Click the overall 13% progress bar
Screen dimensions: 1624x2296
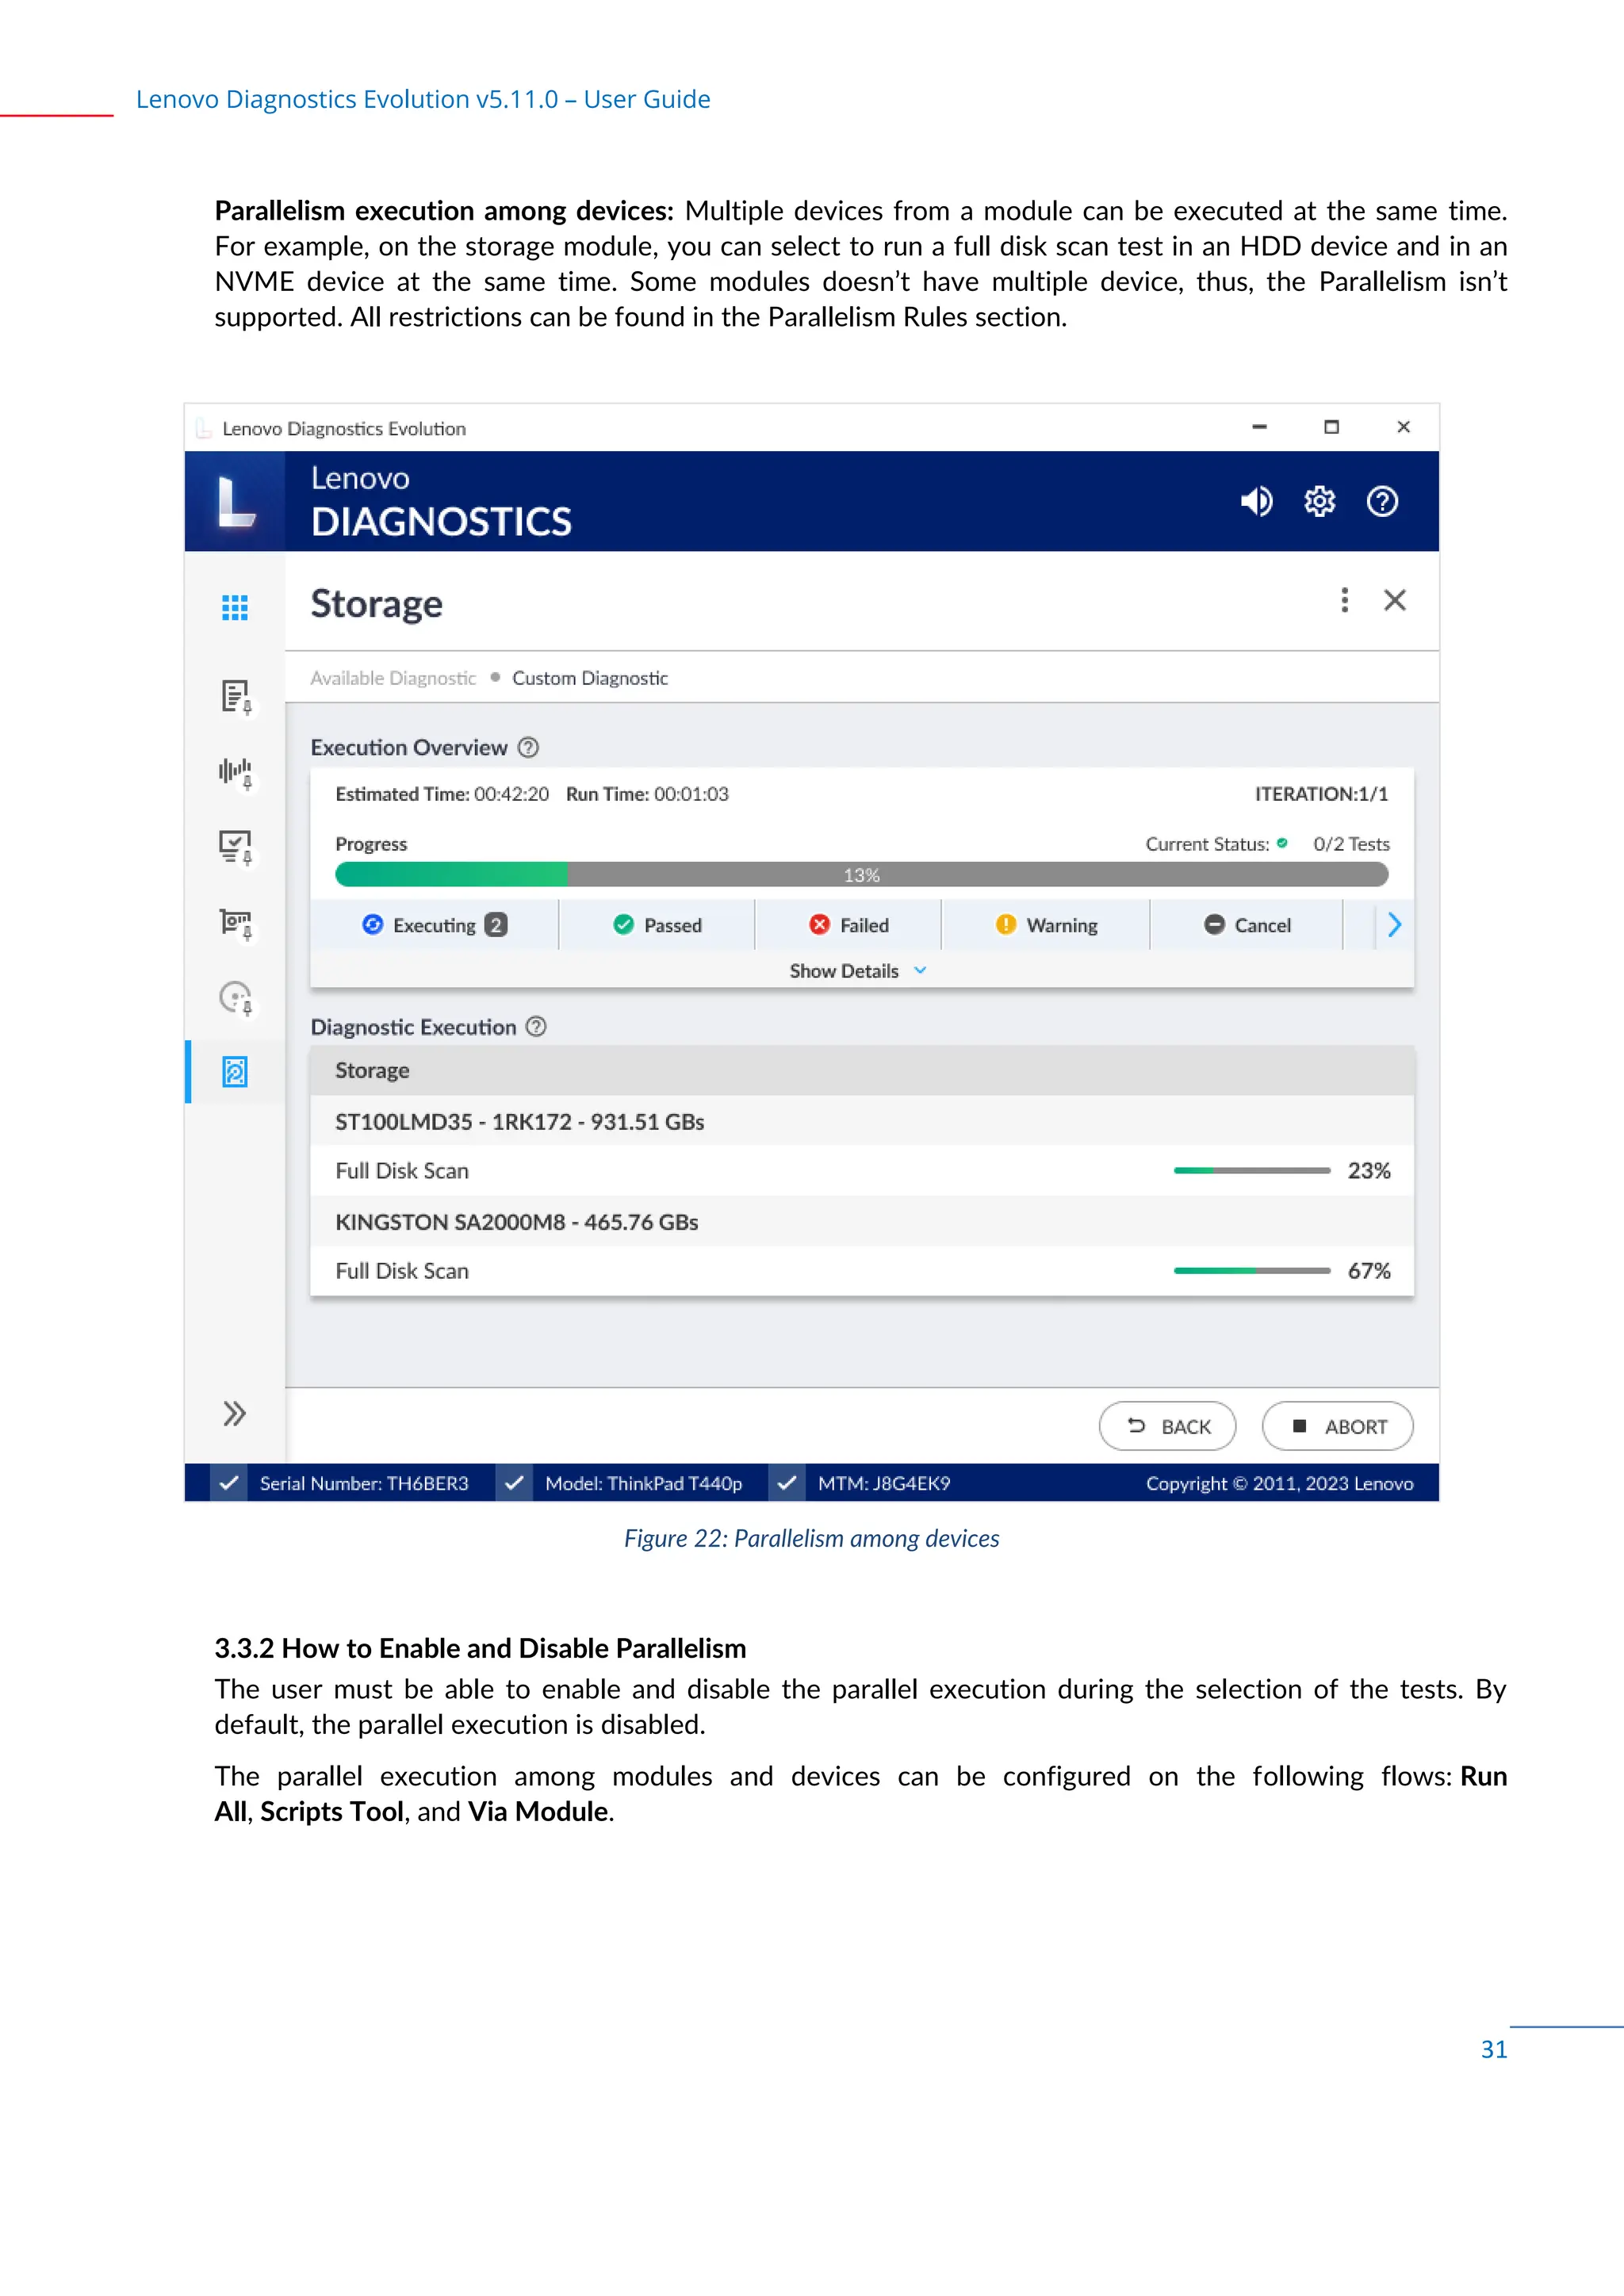(861, 875)
